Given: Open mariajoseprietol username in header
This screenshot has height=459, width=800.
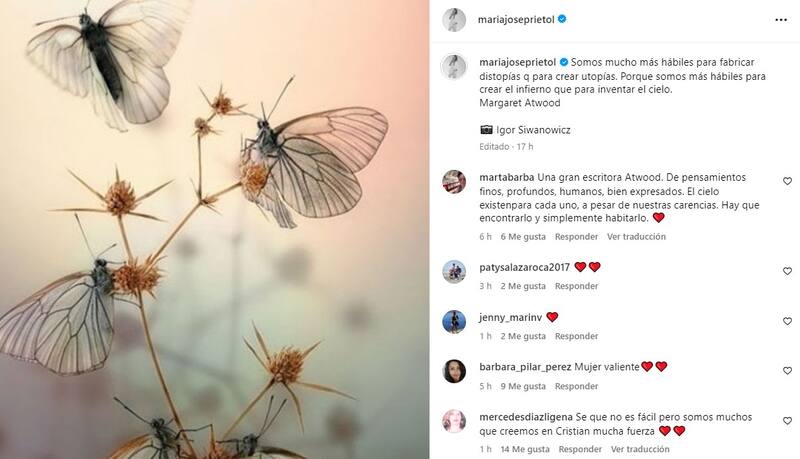Looking at the screenshot, I should [516, 20].
